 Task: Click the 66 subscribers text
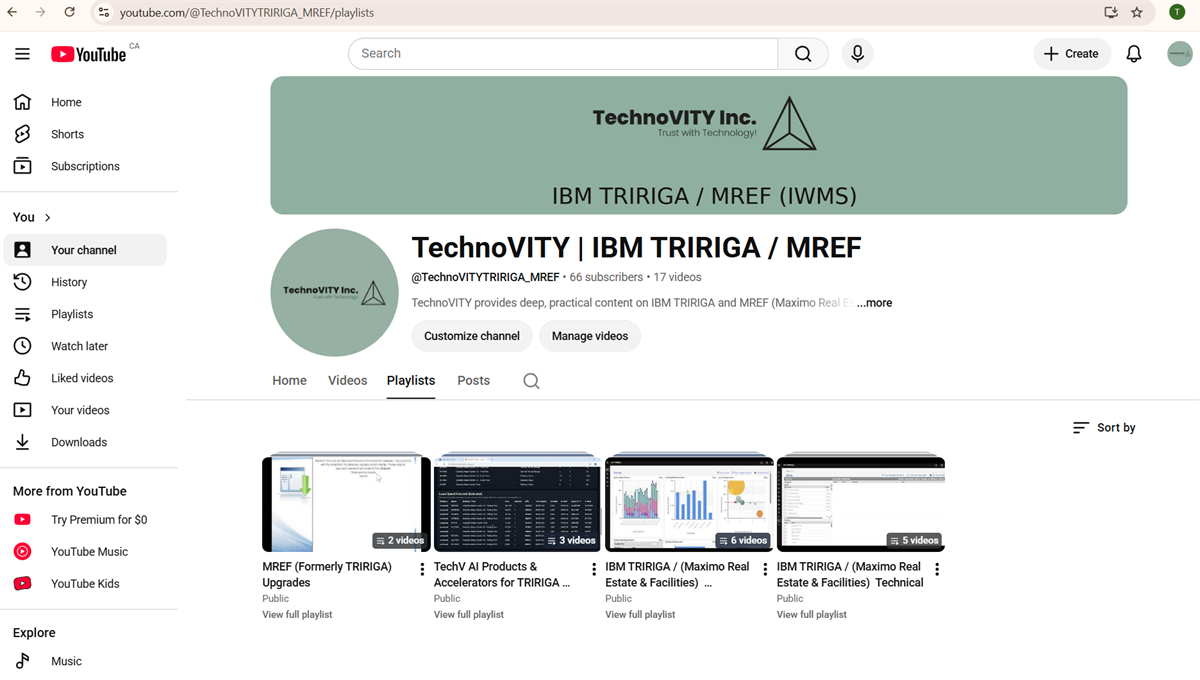[606, 277]
